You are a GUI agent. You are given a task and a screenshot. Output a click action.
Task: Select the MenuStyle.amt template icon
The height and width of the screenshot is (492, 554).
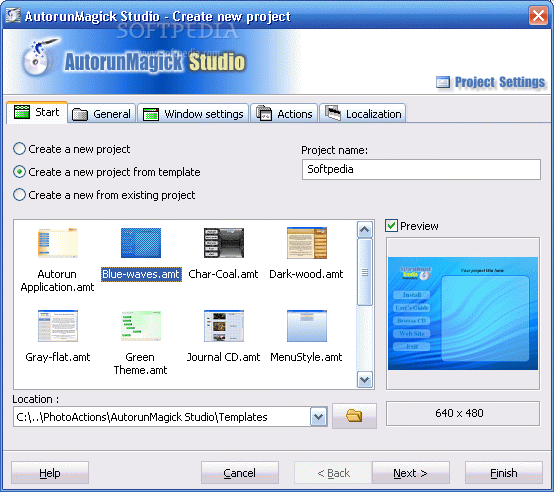pos(307,326)
